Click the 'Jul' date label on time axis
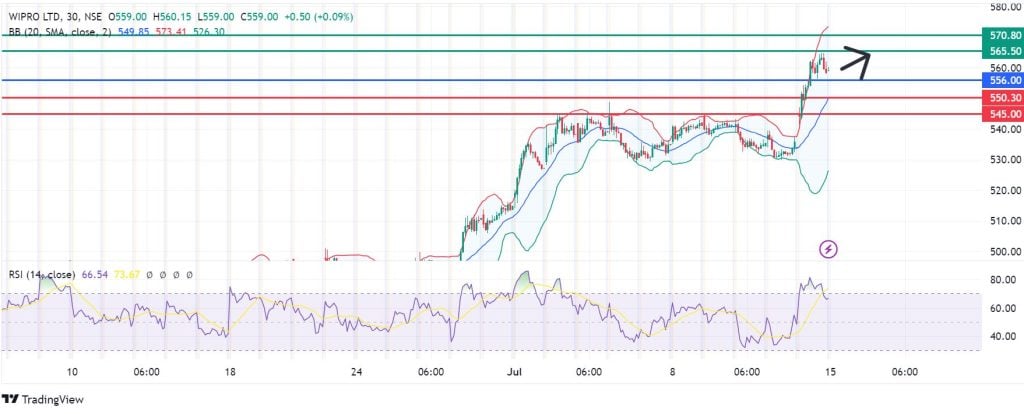1024x414 pixels. point(513,372)
